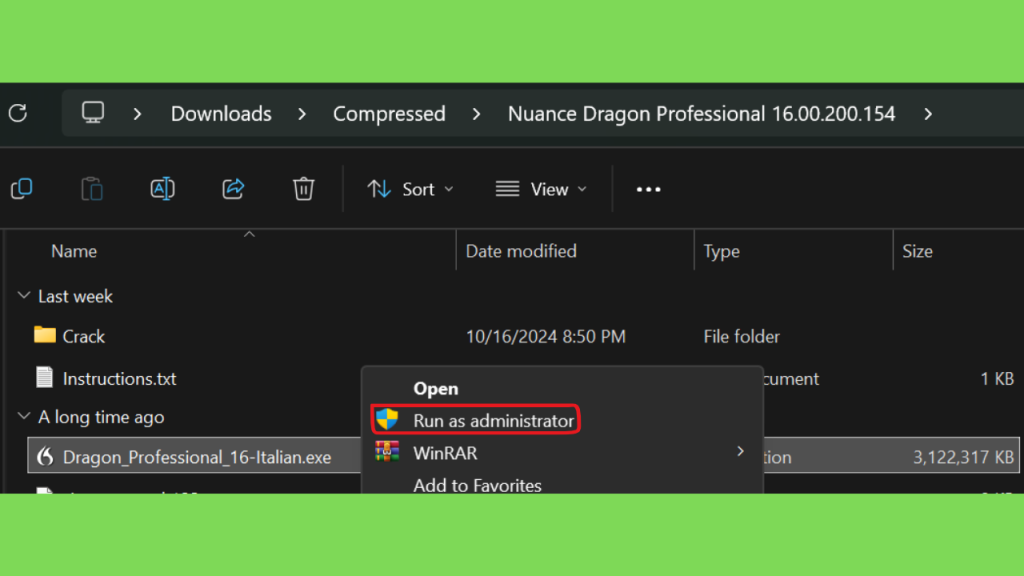This screenshot has width=1024, height=576.
Task: Go to Compressed breadcrumb
Action: pos(389,114)
